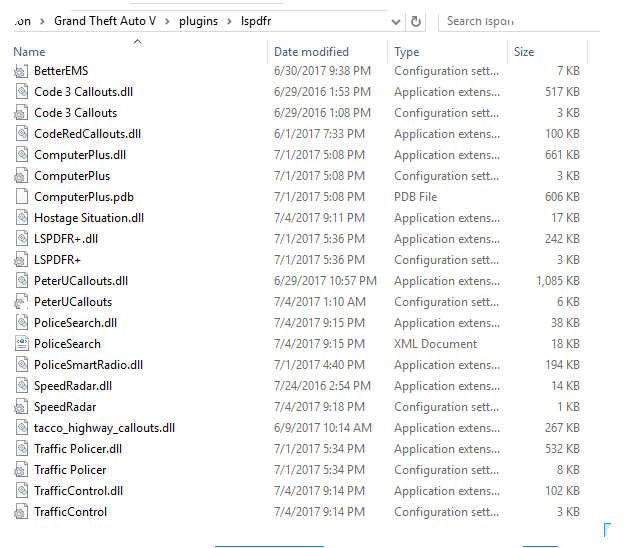
Task: Select the tacco_highway_callouts.dll file name
Action: (x=104, y=428)
